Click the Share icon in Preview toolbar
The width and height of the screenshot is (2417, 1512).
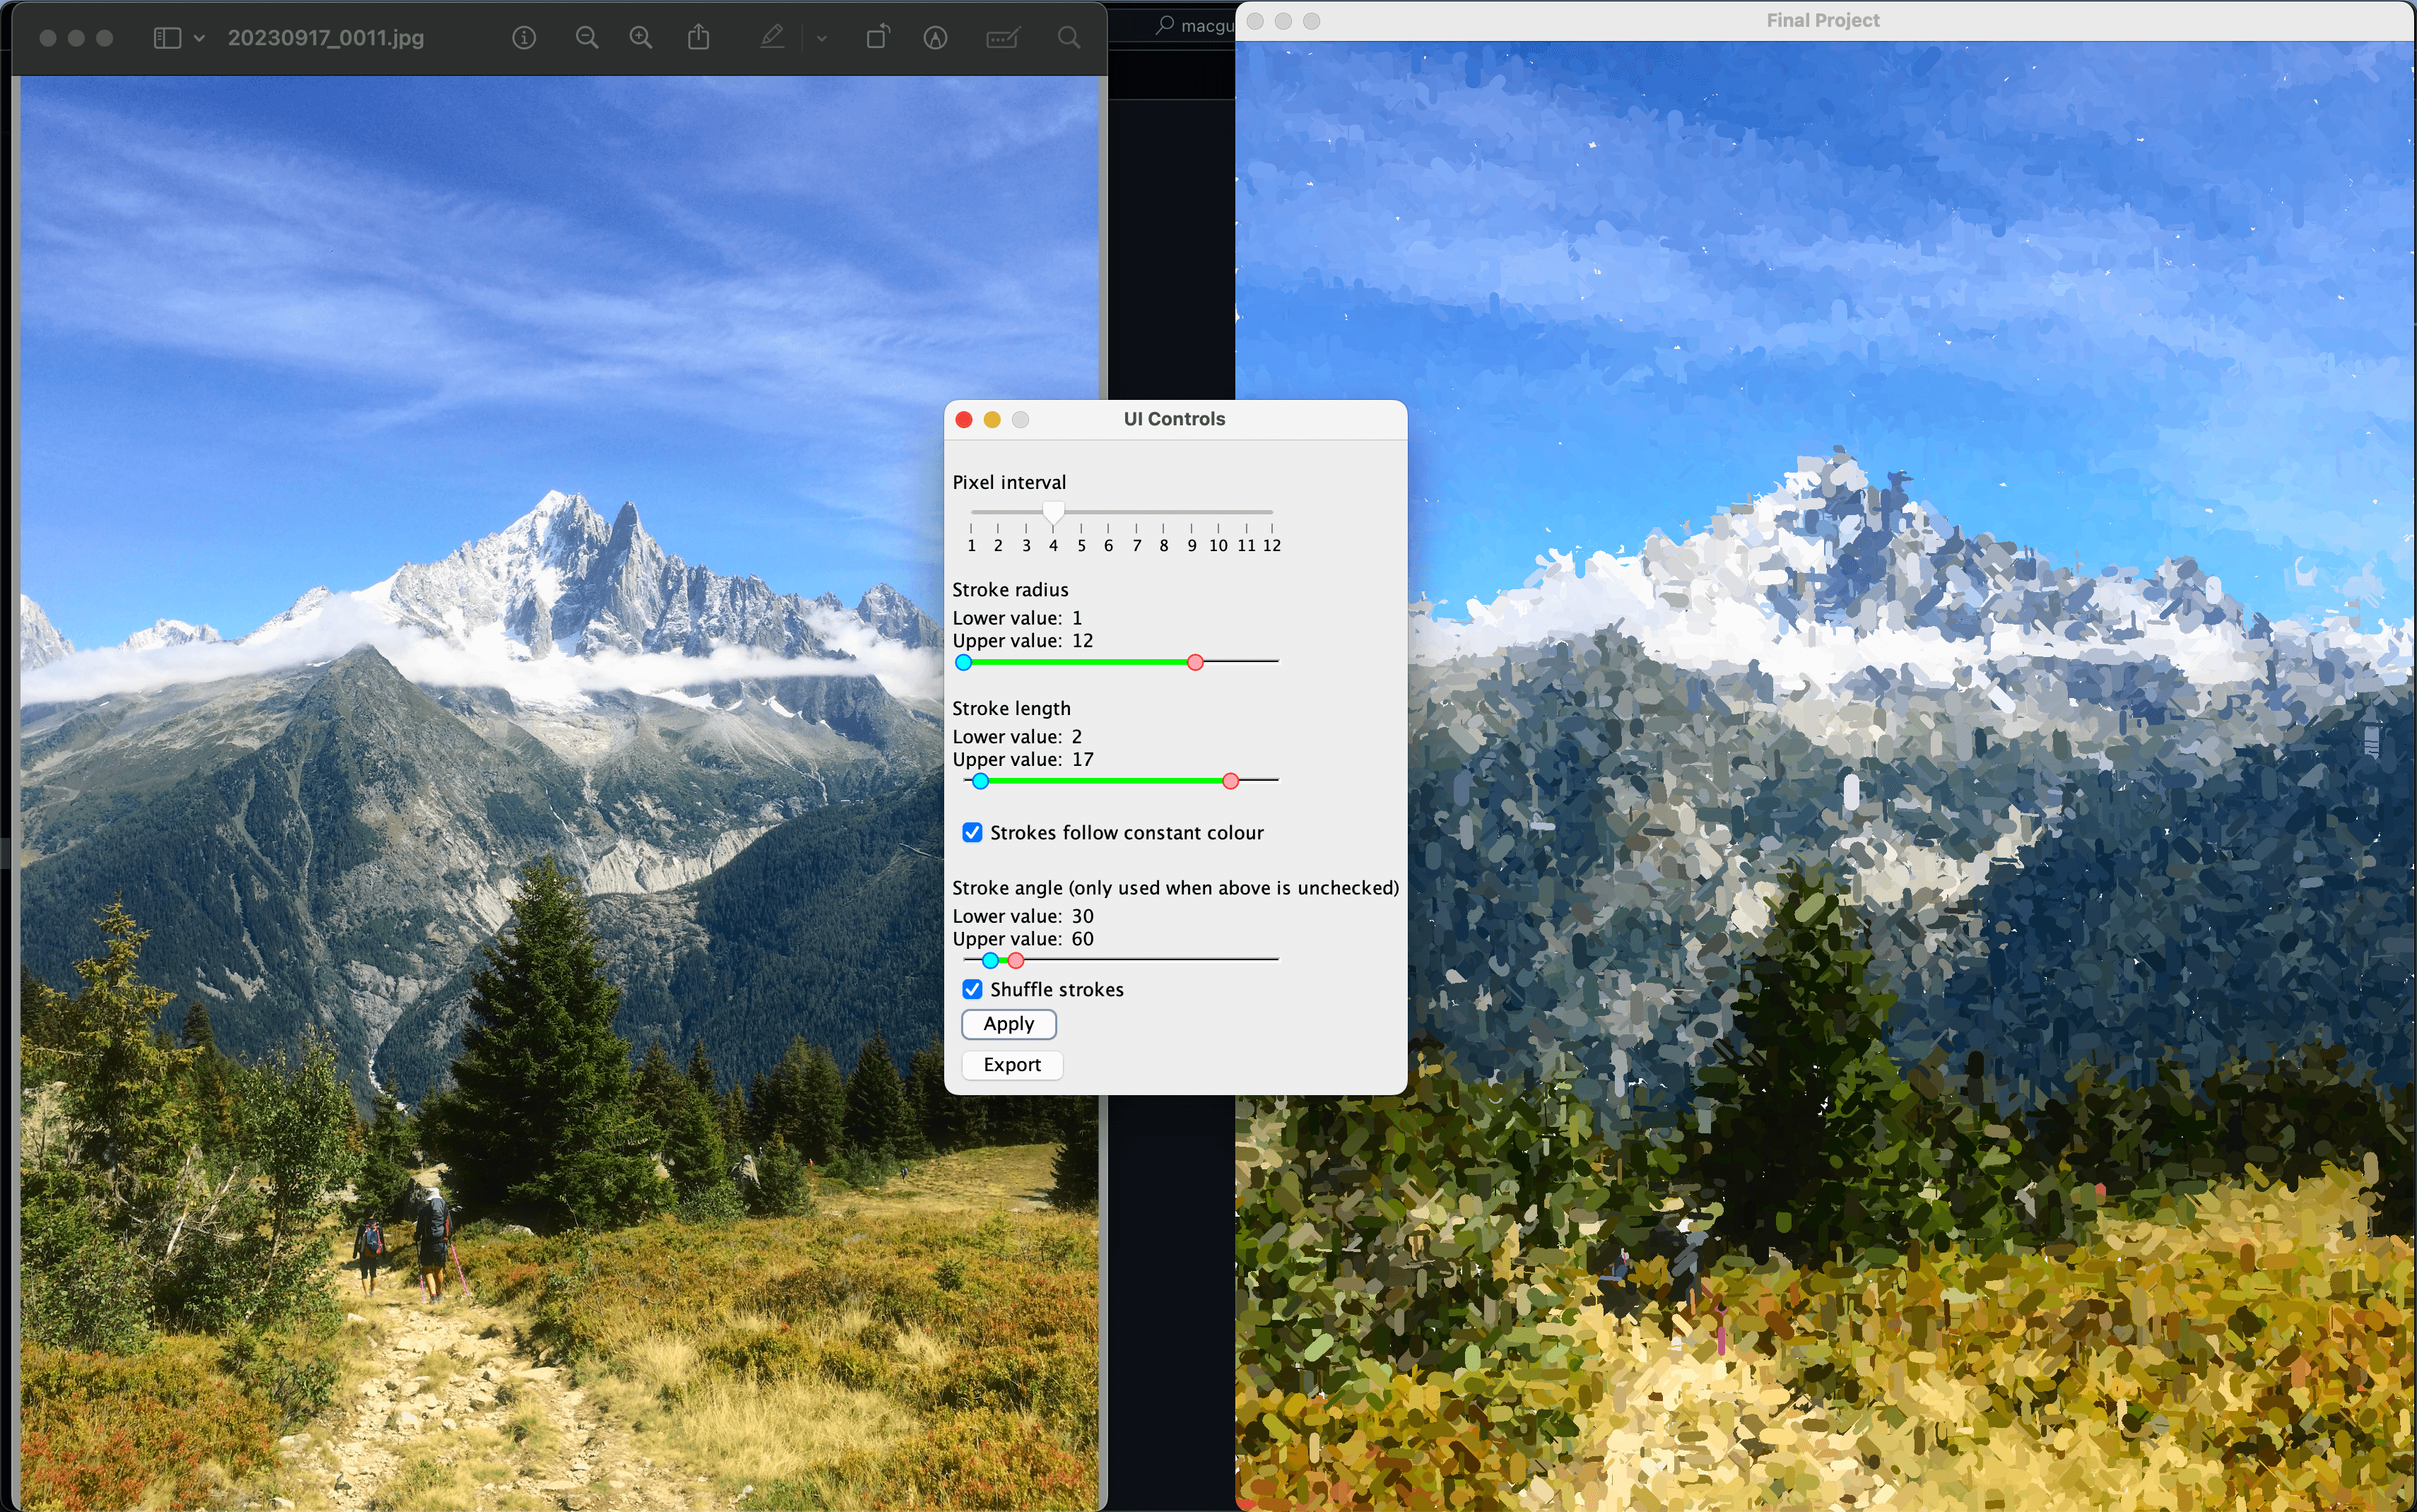699,38
